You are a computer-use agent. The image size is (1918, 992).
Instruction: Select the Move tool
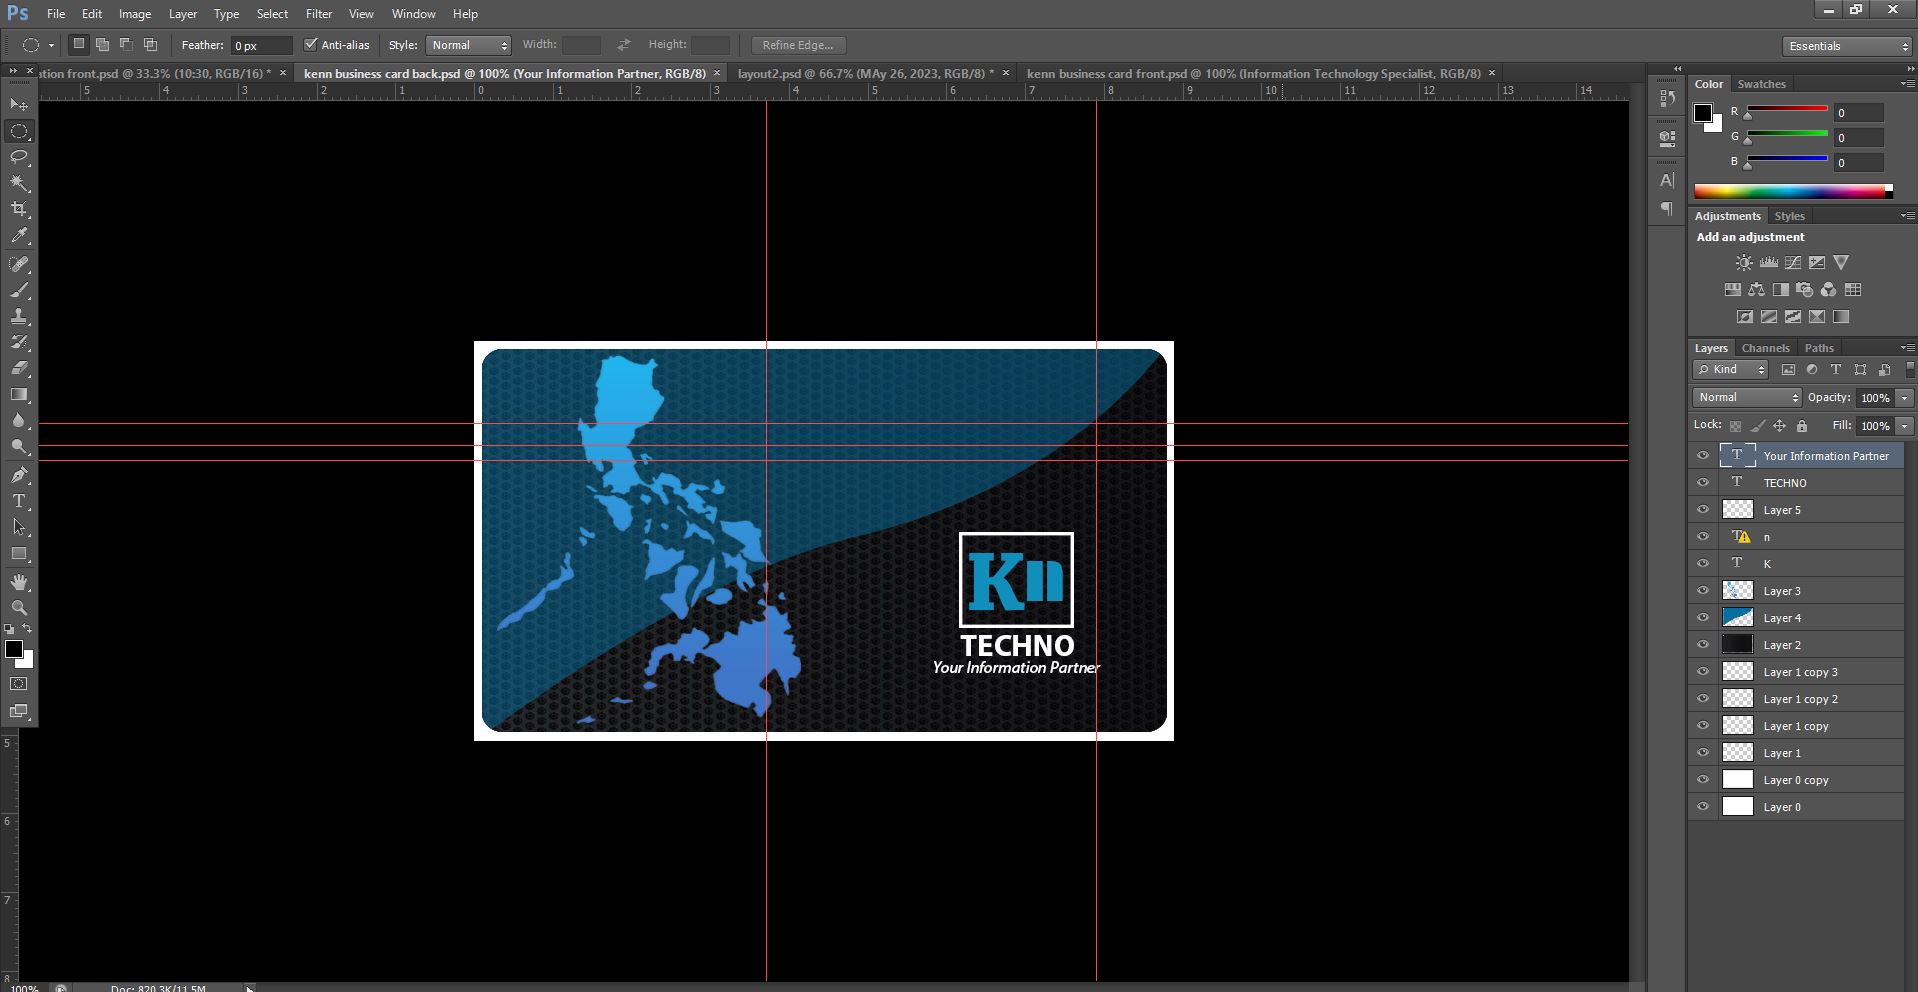19,105
